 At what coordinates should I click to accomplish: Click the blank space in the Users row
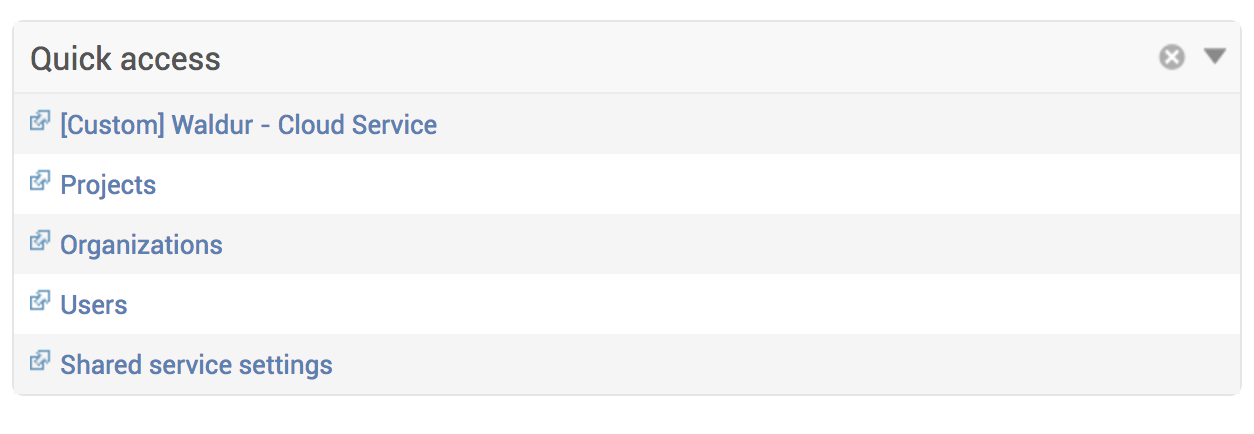click(x=700, y=305)
